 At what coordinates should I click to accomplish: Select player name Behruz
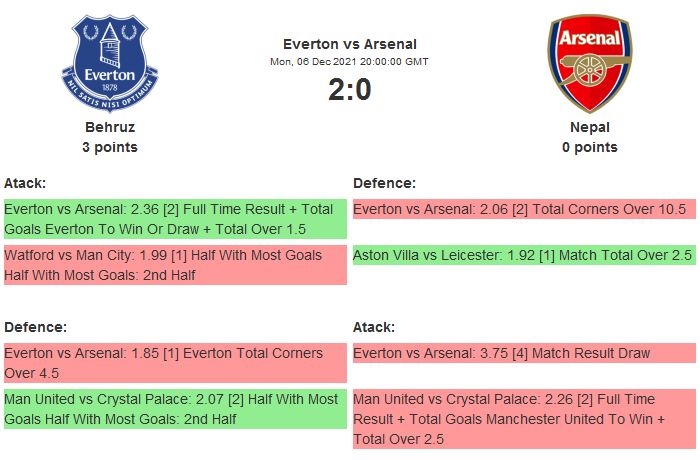[110, 127]
